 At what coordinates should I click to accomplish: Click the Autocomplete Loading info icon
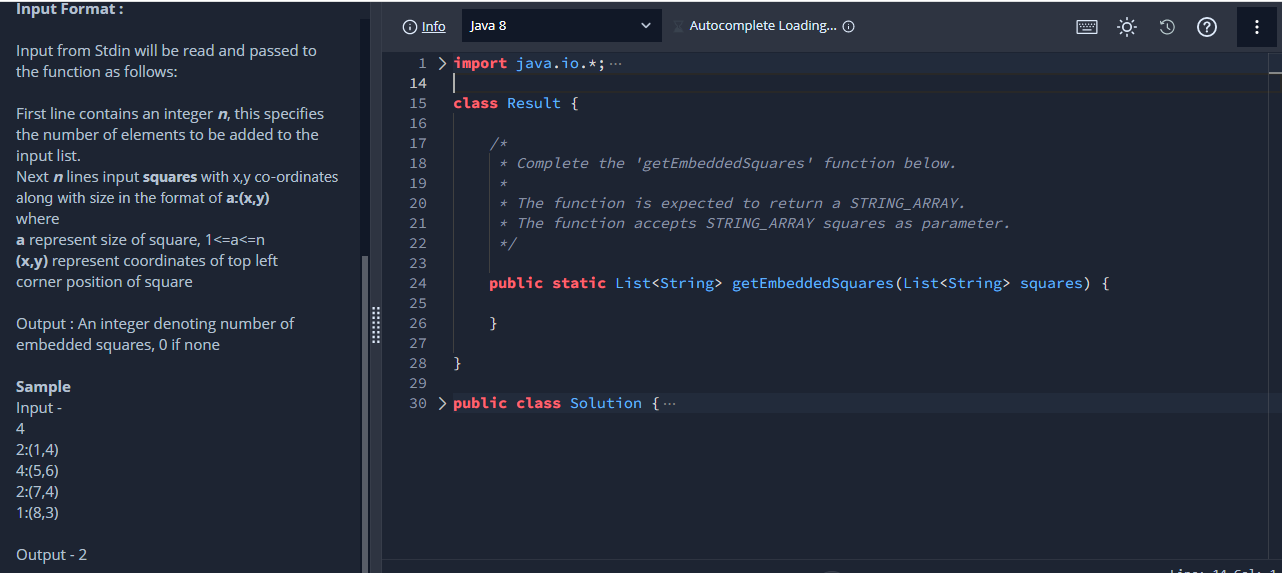click(848, 27)
